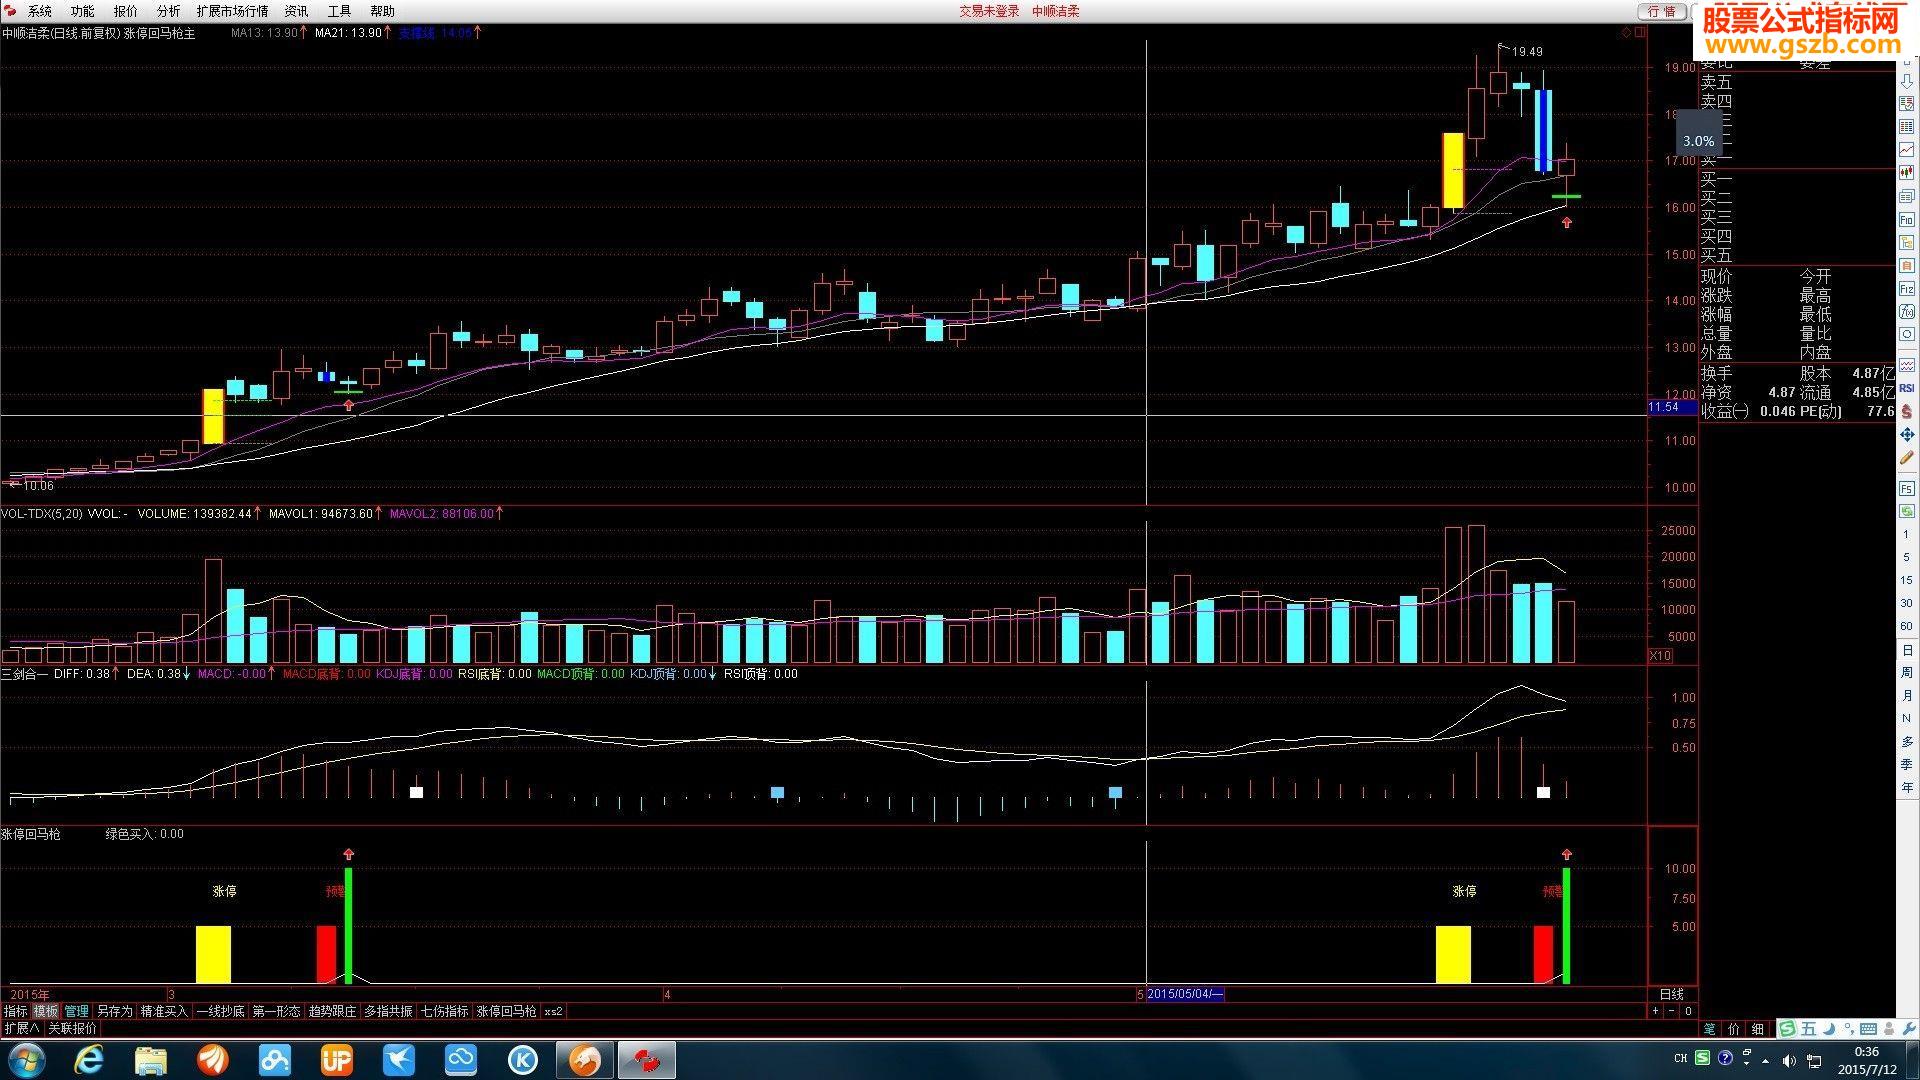This screenshot has height=1080, width=1920.
Task: Open the F12 trading icon
Action: point(1907,288)
